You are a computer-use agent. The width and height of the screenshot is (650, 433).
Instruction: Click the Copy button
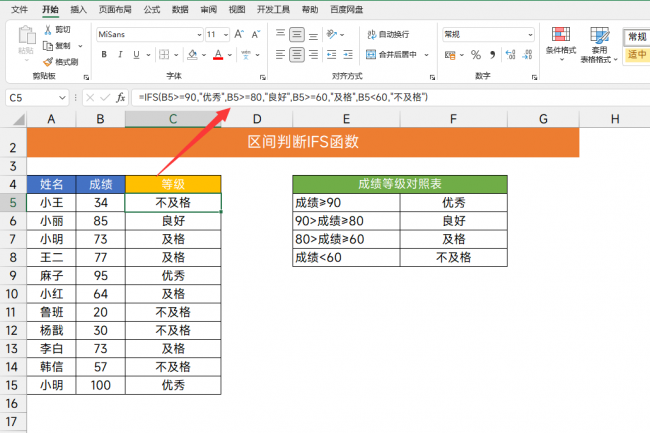click(x=57, y=46)
